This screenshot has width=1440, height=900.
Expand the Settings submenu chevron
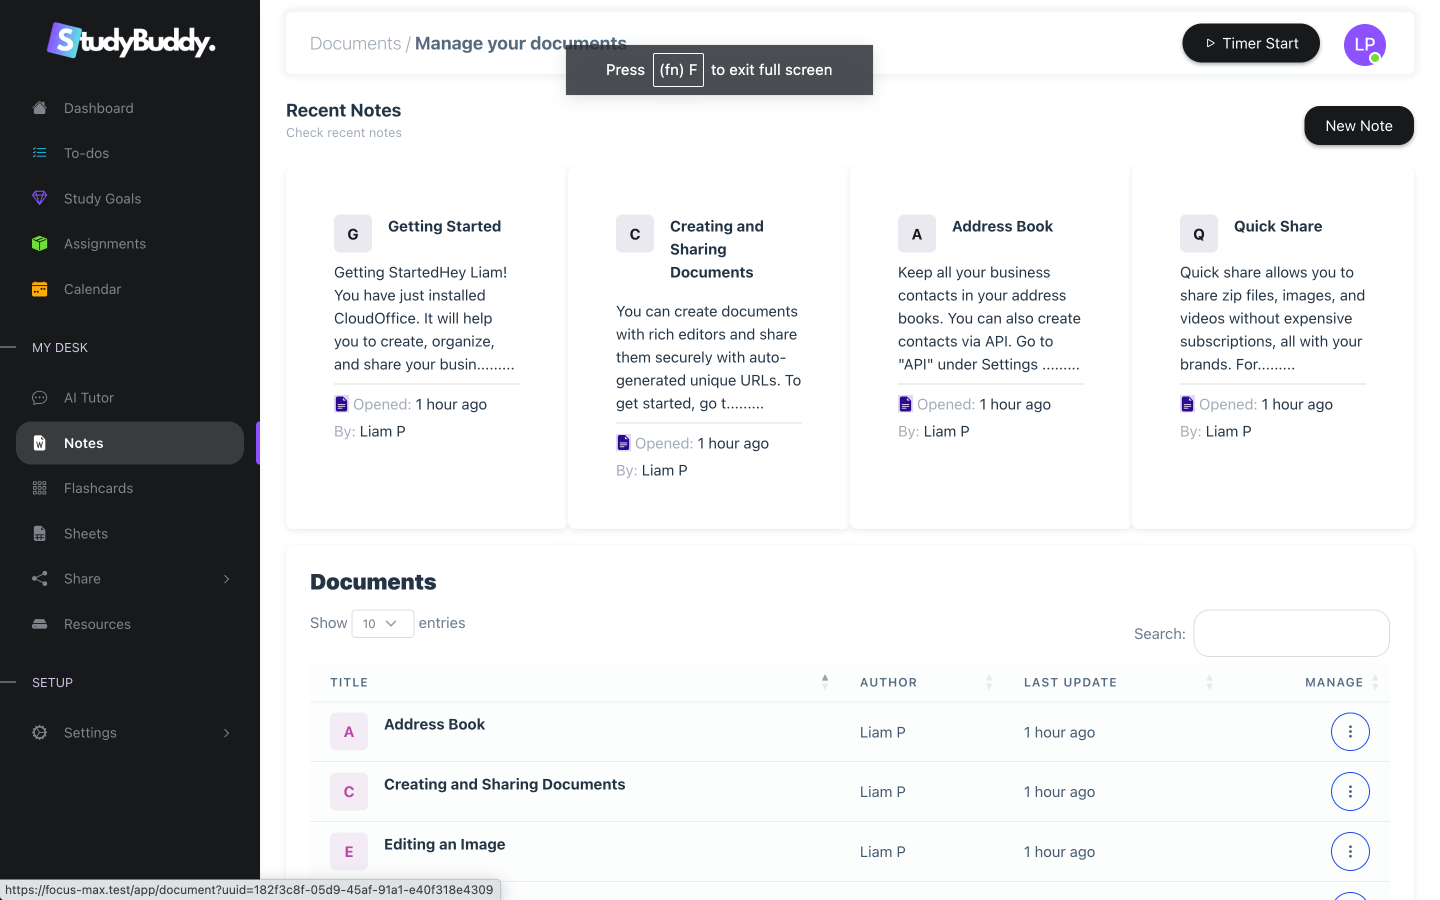tap(227, 733)
